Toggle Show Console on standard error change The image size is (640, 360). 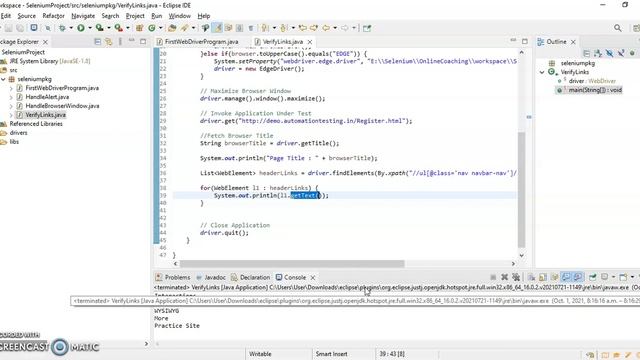[x=578, y=277]
